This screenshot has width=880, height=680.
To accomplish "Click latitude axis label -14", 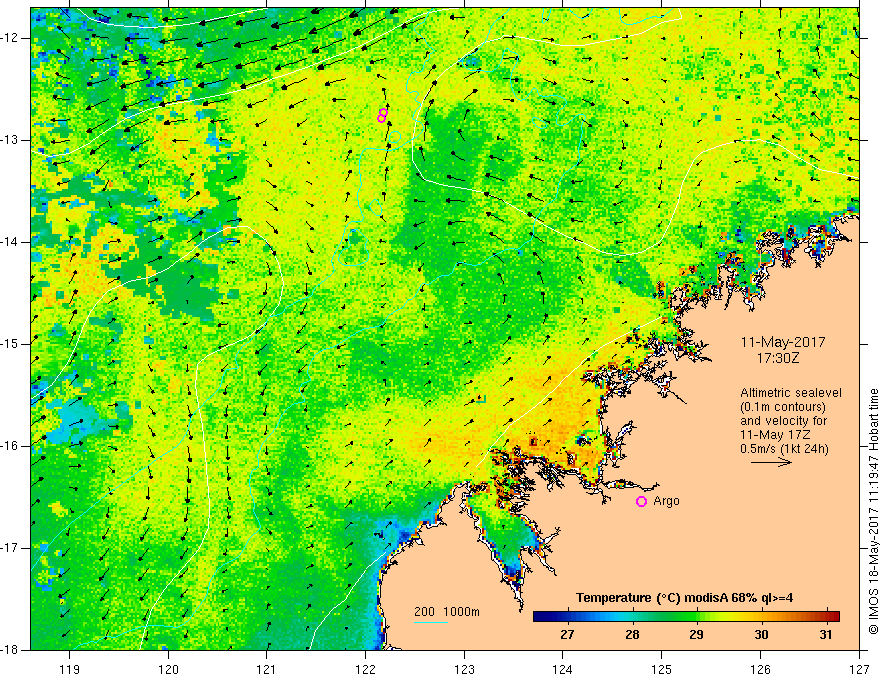I will pyautogui.click(x=10, y=242).
